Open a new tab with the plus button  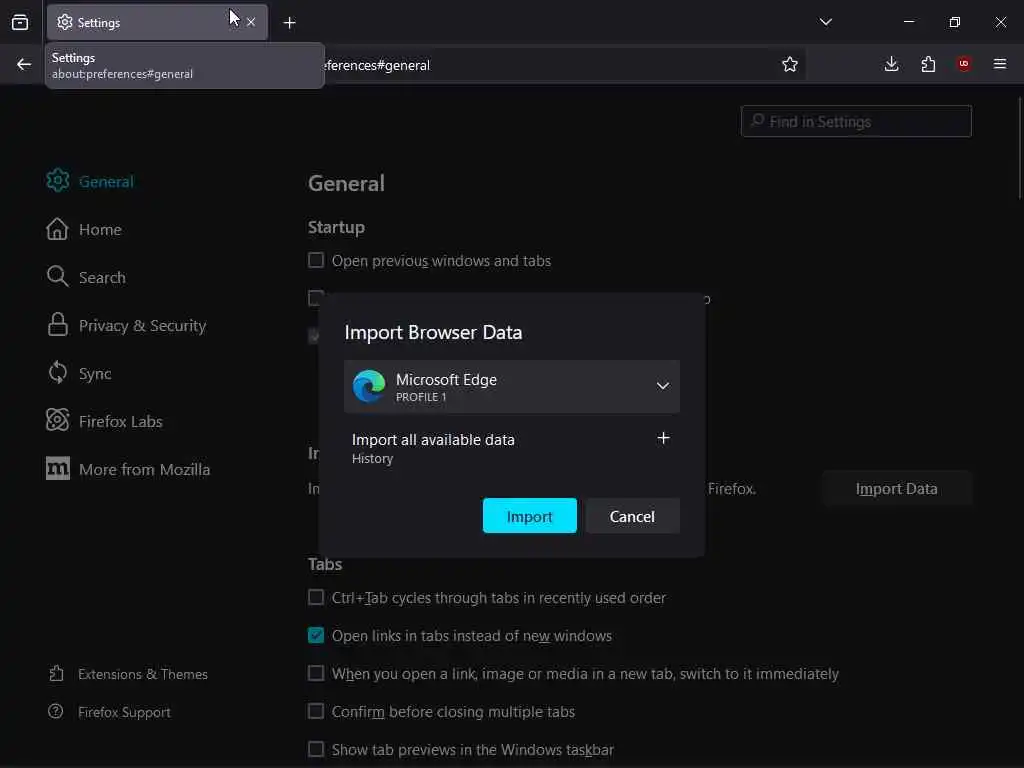pyautogui.click(x=289, y=23)
